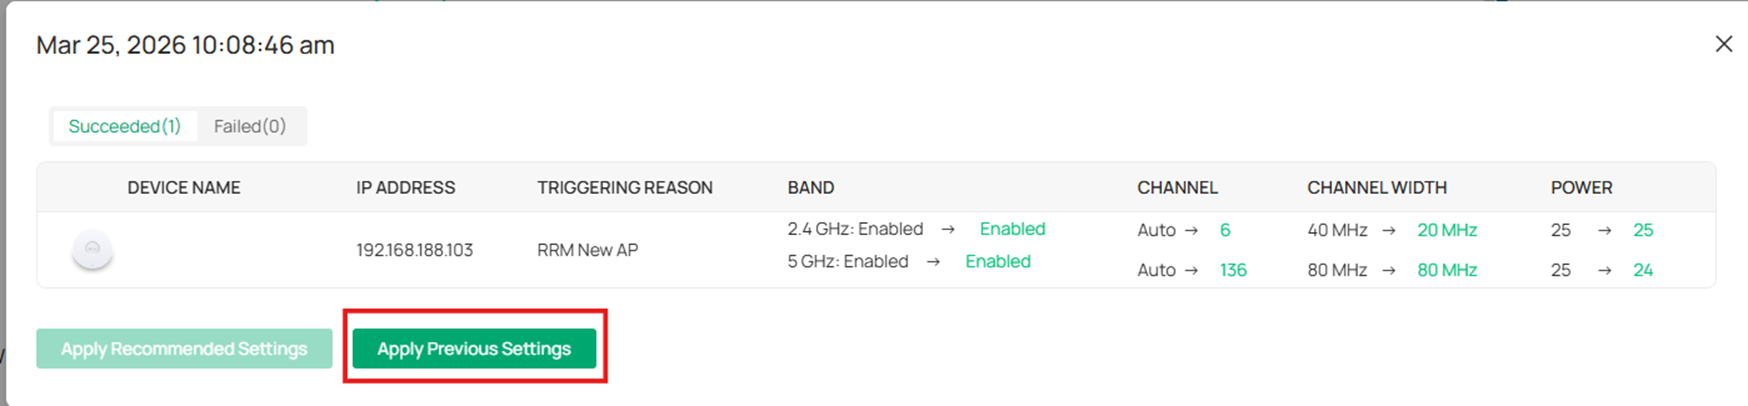1748x406 pixels.
Task: Select the Triggering Reason column header
Action: [624, 187]
